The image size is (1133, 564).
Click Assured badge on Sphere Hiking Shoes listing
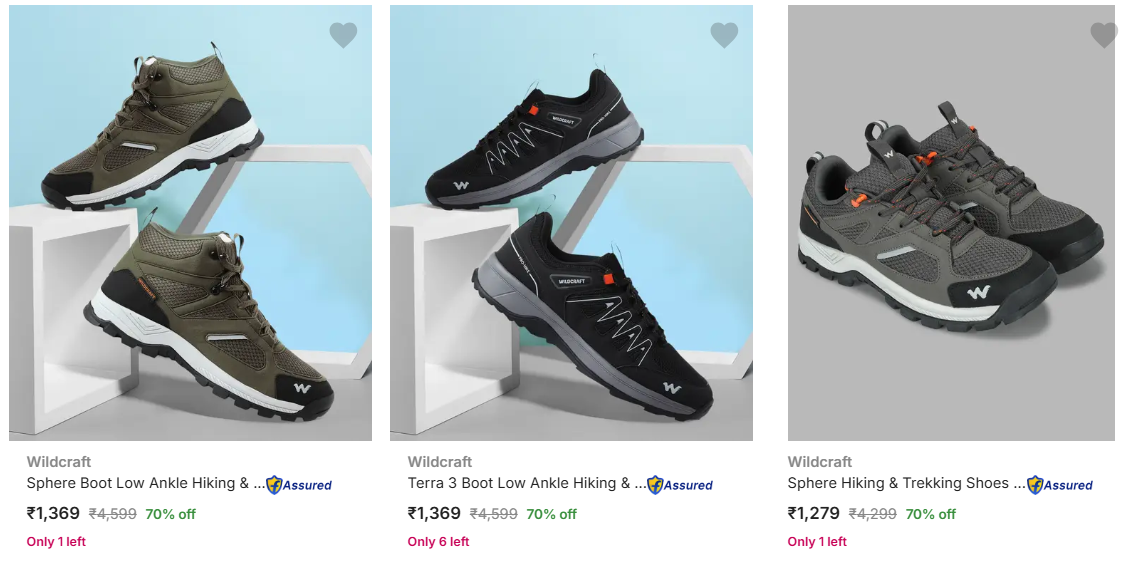(x=1061, y=485)
